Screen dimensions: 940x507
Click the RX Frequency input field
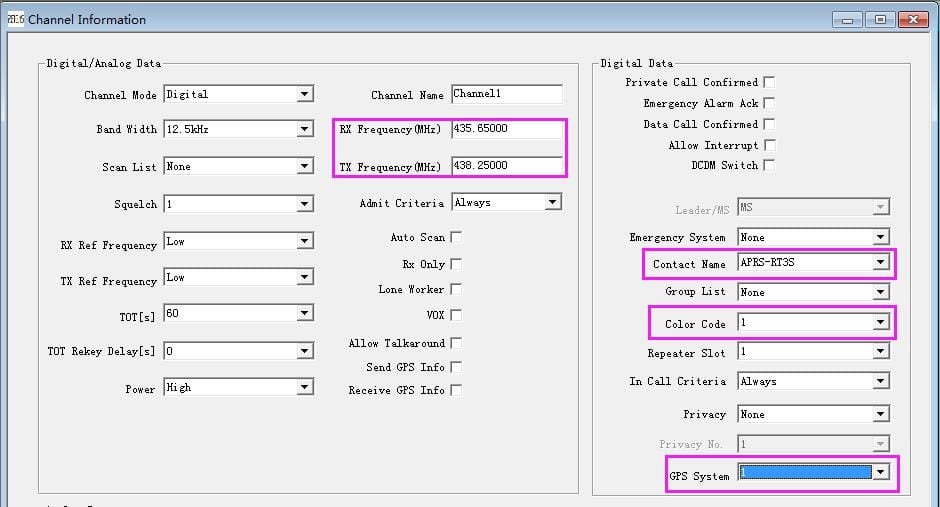506,130
